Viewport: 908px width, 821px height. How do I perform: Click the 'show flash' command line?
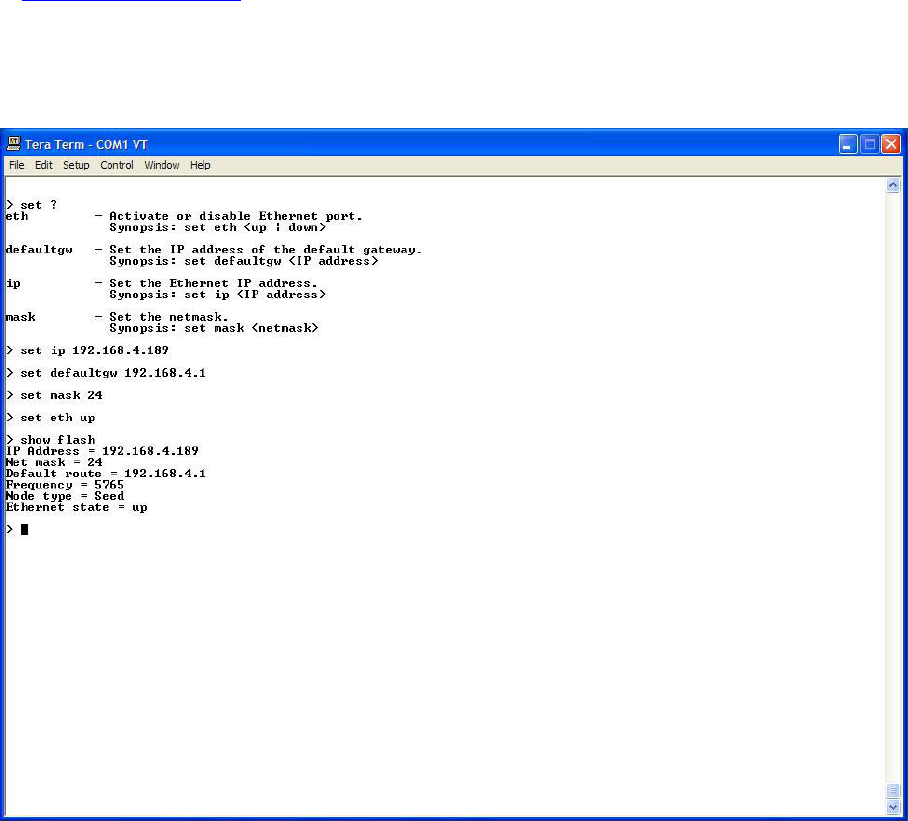[x=50, y=440]
